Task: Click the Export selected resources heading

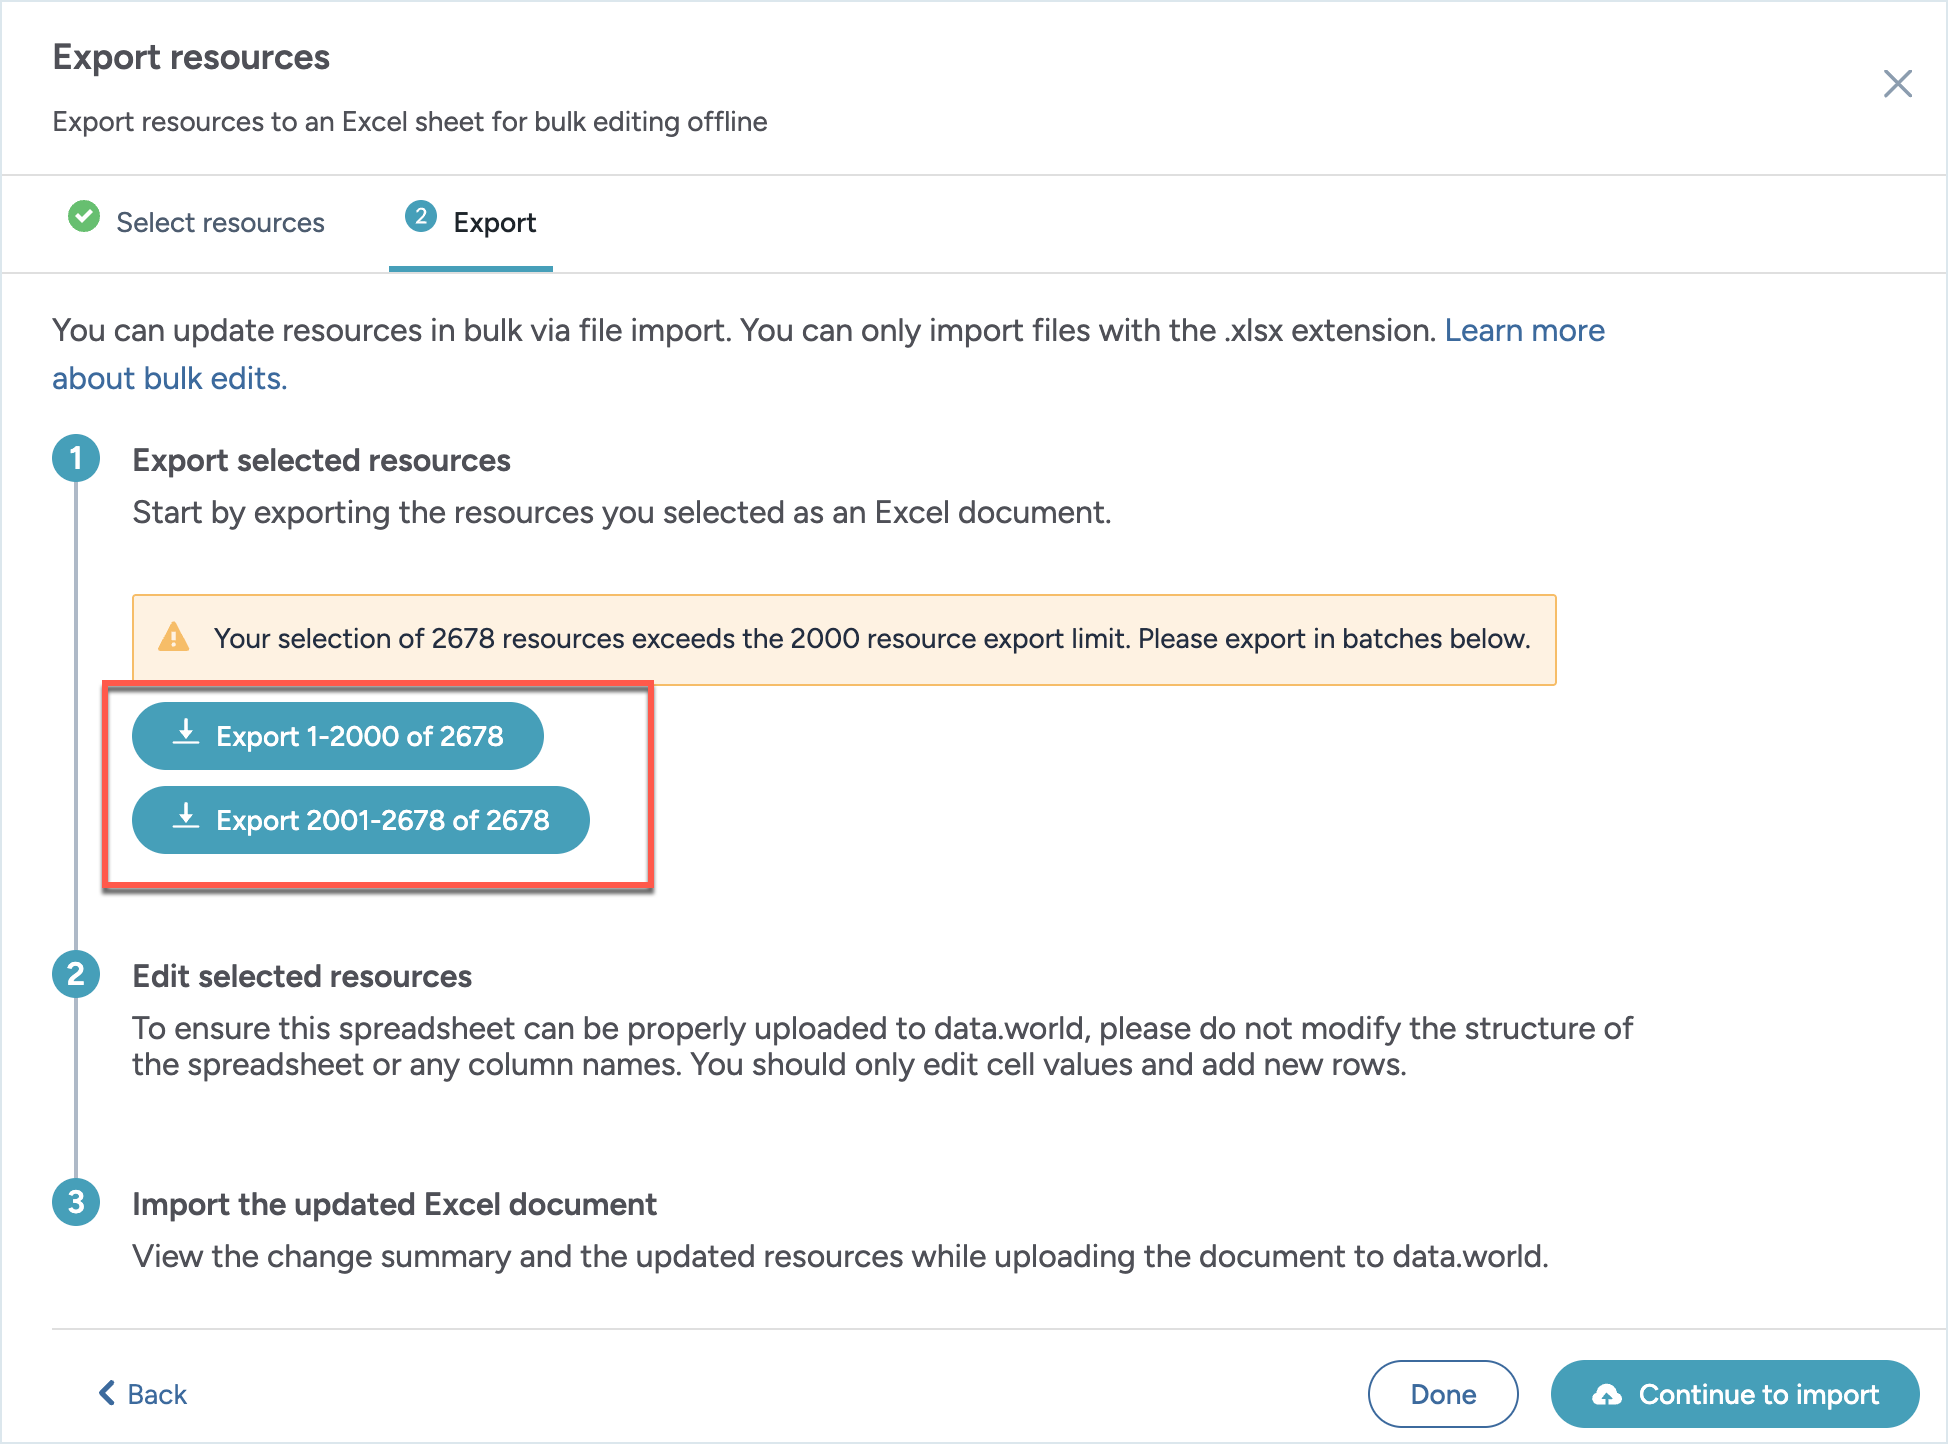Action: 321,460
